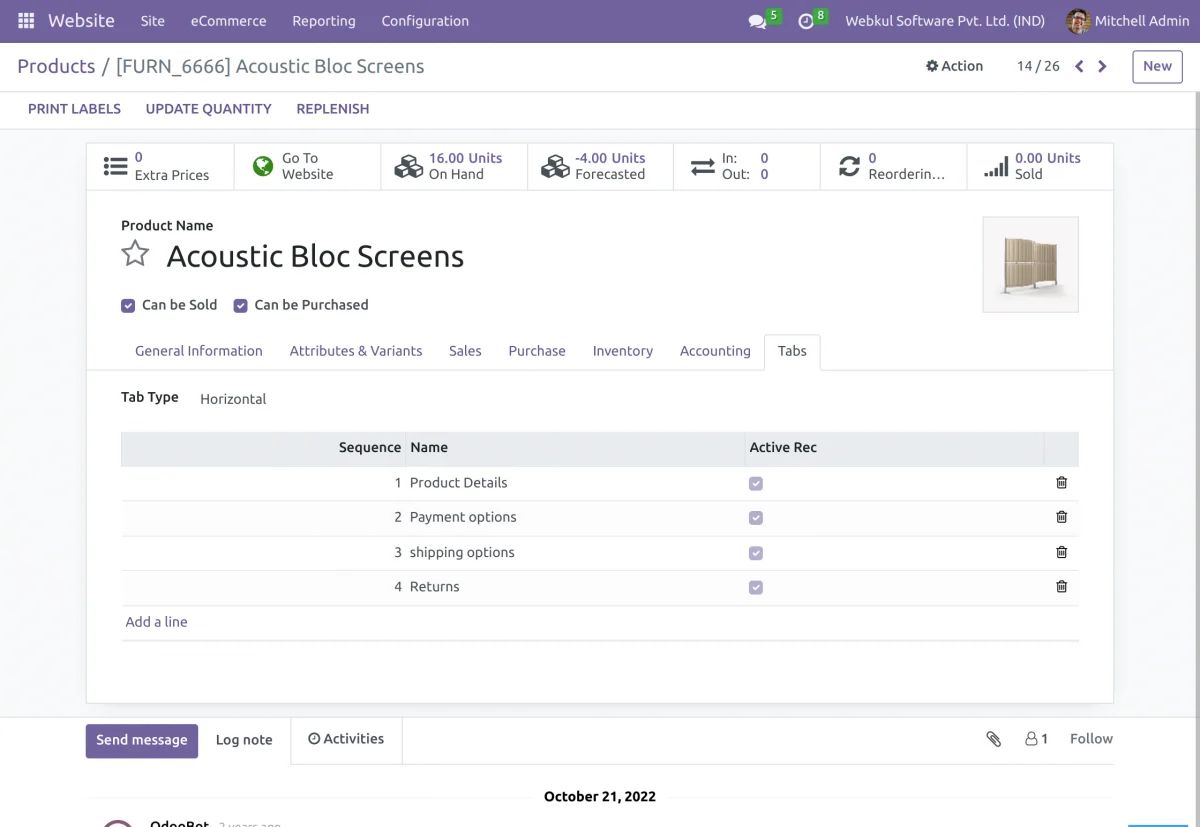This screenshot has width=1200, height=827.
Task: Open the conversations chat bubble icon
Action: [757, 21]
